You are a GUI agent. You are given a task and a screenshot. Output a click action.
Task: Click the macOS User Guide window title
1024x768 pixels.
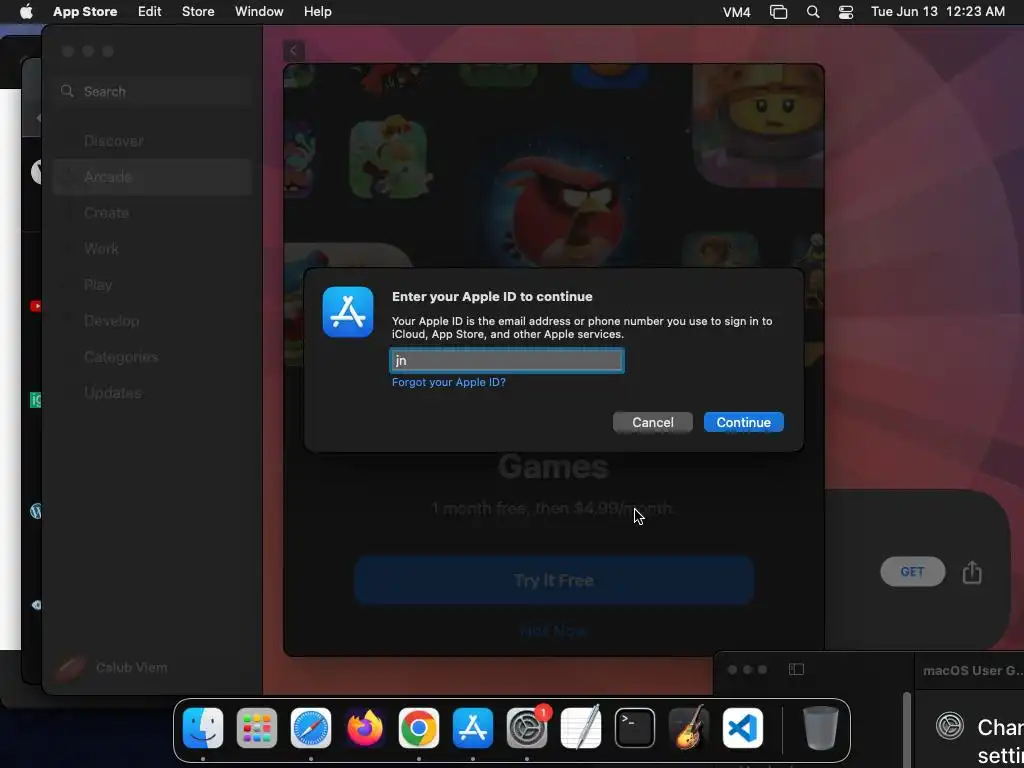[972, 671]
